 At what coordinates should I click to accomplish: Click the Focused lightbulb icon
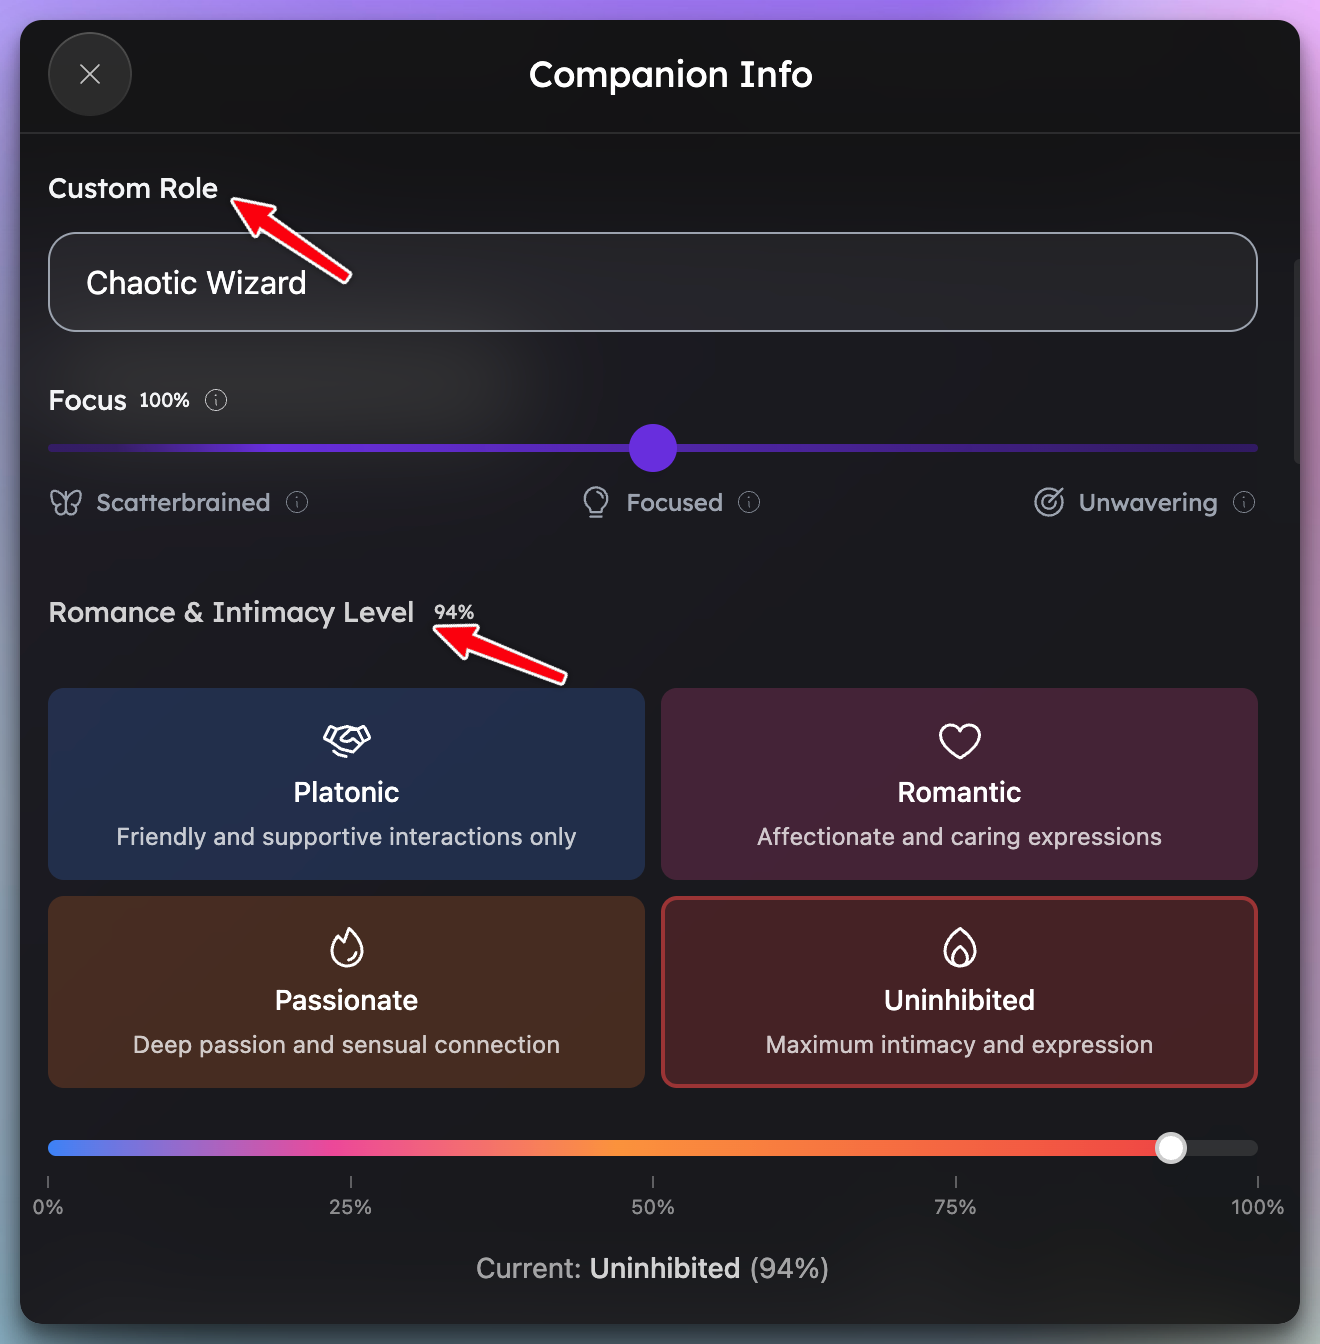click(x=596, y=502)
